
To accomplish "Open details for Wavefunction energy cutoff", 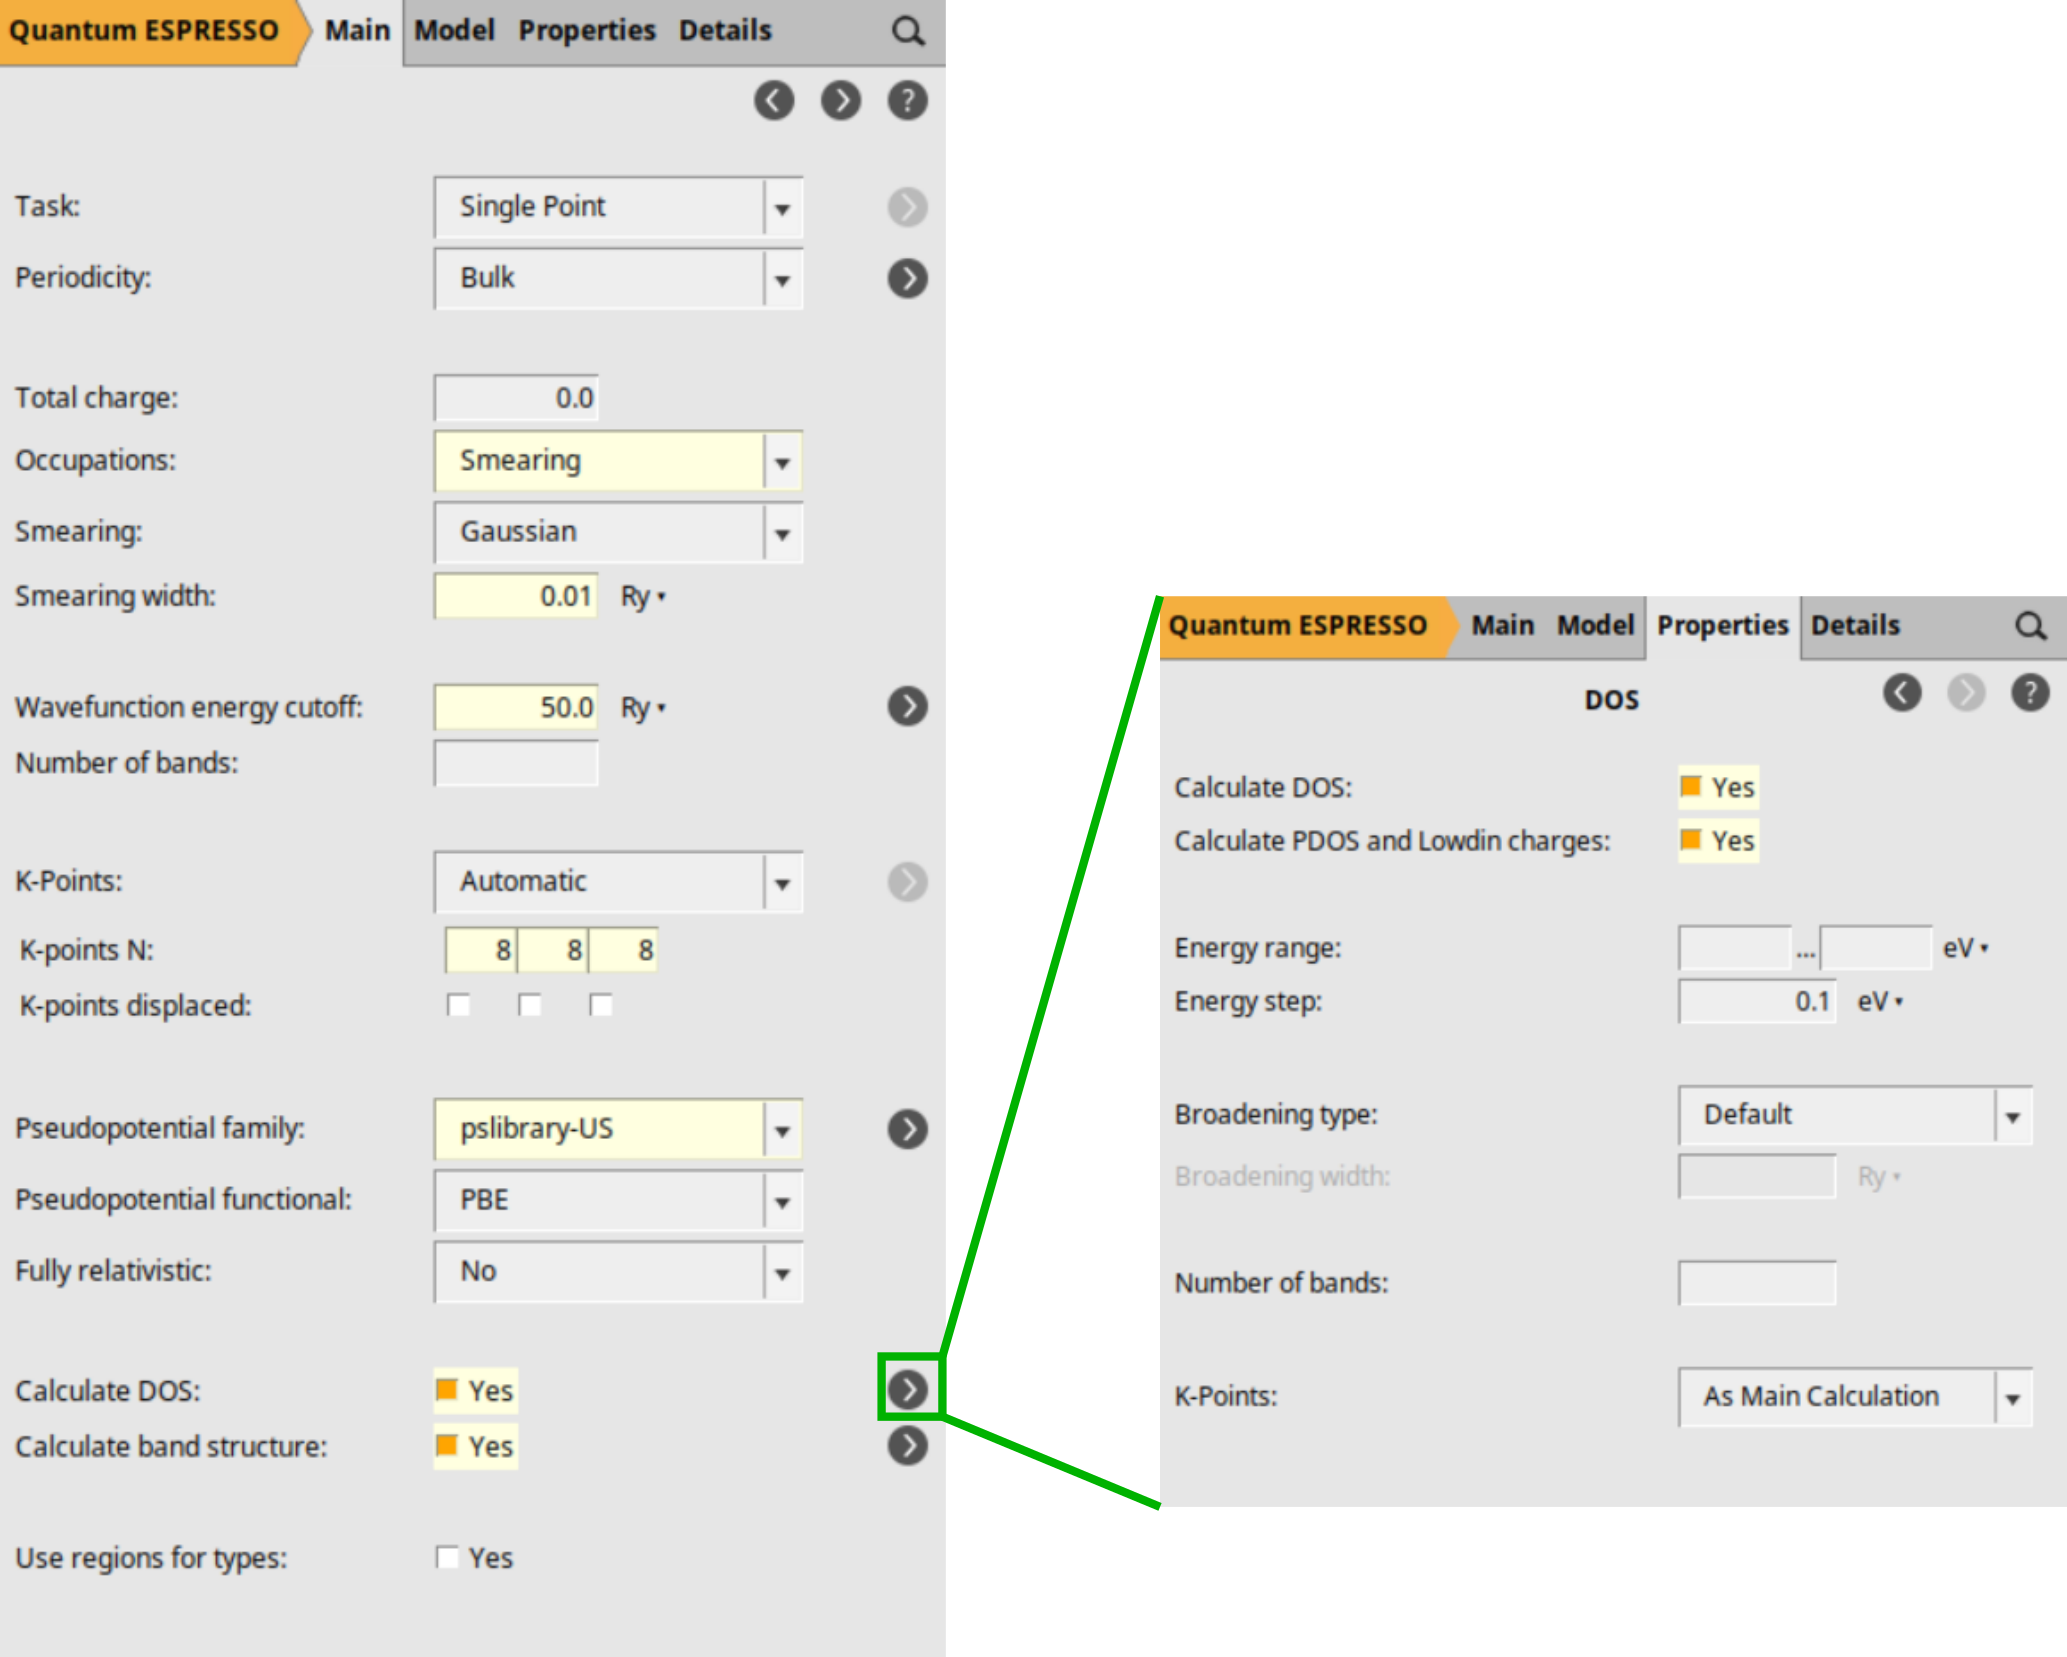I will (x=906, y=706).
